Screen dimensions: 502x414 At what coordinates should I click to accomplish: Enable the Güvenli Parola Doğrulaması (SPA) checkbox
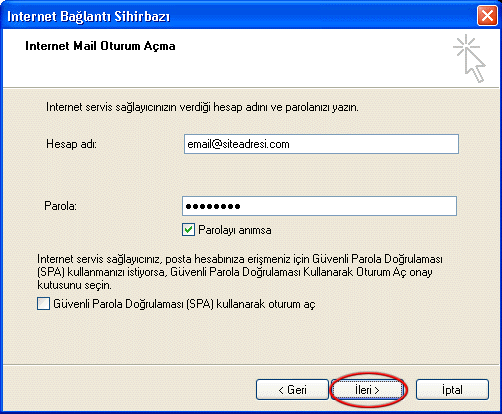43,304
